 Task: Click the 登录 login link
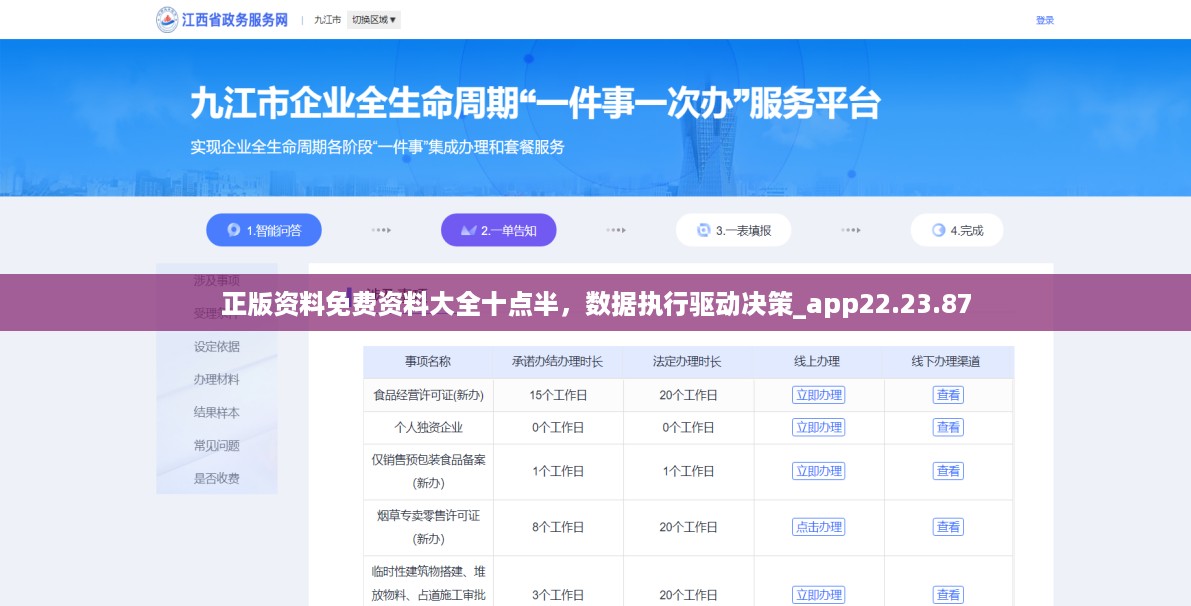click(1044, 21)
